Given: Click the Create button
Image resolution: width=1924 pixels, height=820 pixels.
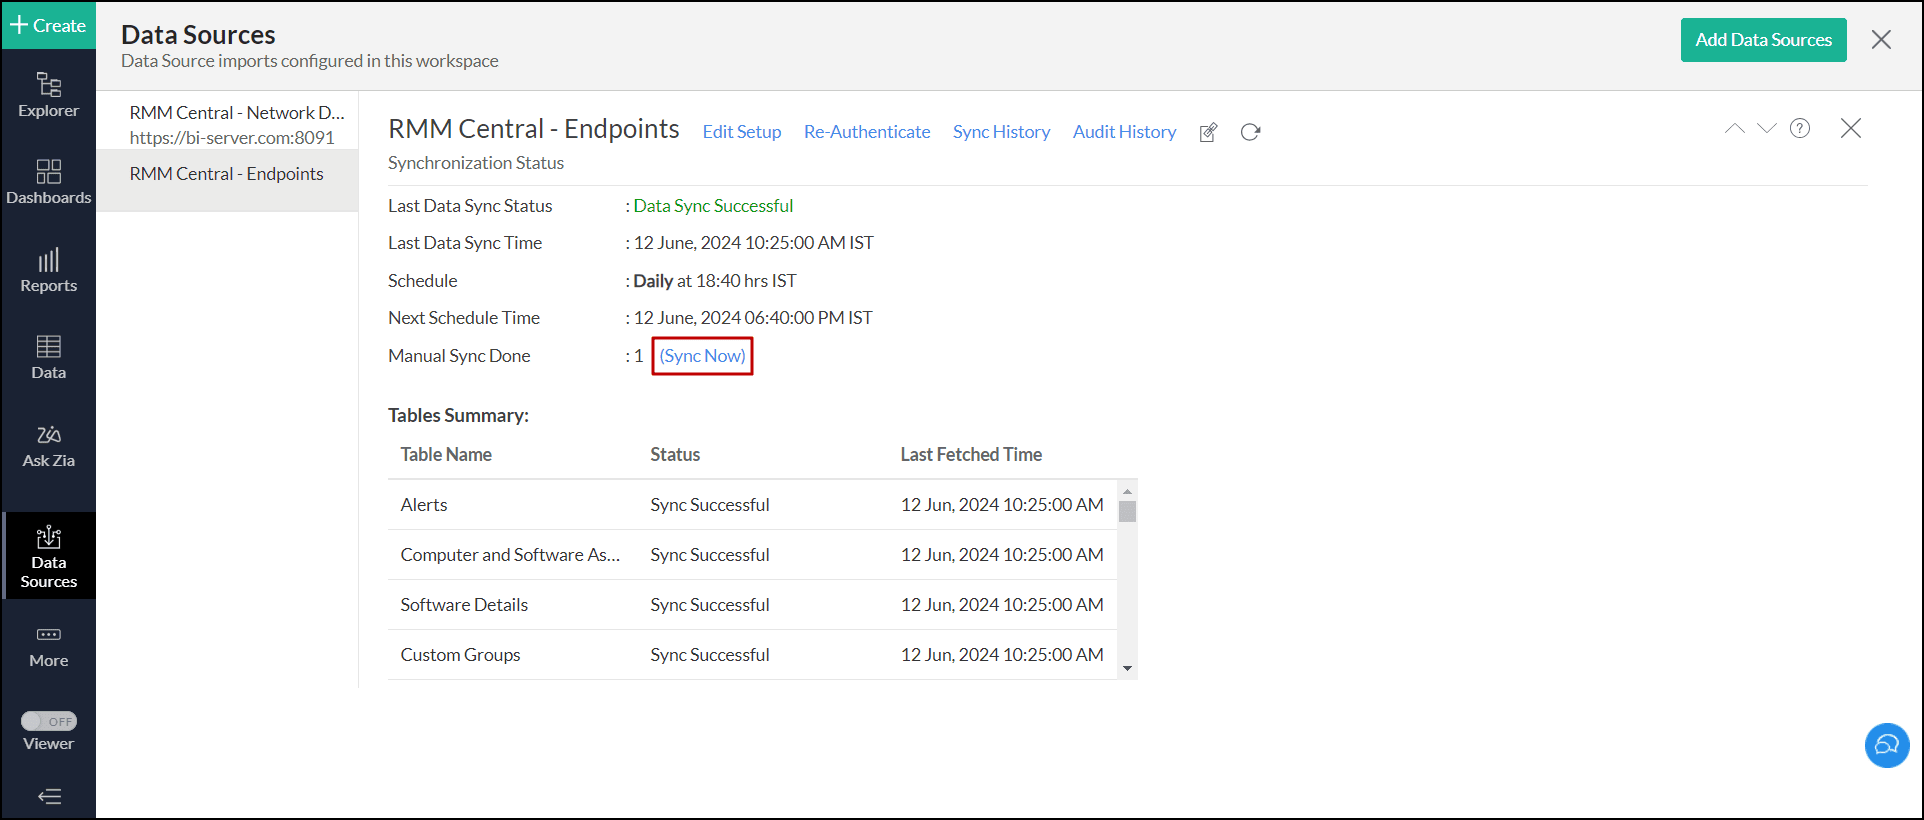Looking at the screenshot, I should (48, 26).
